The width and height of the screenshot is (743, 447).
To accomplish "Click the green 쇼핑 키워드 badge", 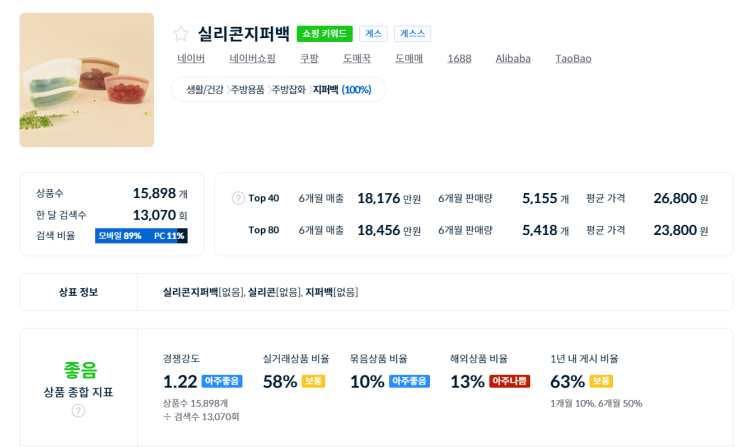I will coord(324,34).
